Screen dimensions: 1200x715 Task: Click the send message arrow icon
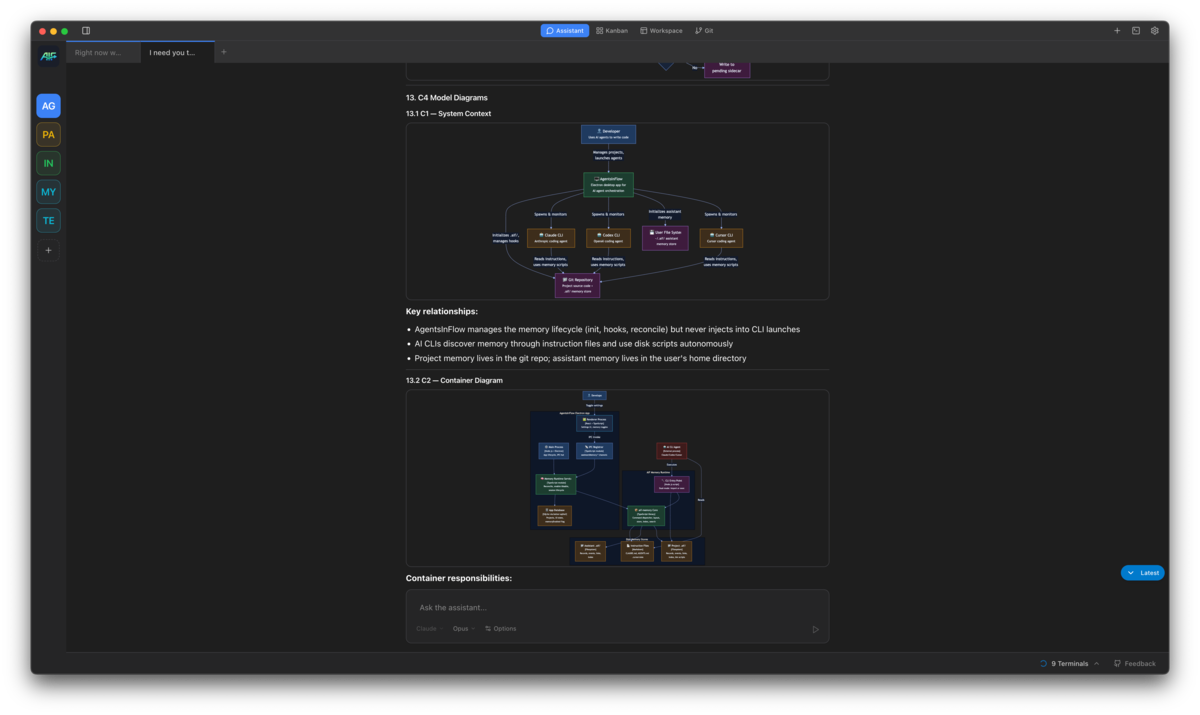click(x=815, y=628)
